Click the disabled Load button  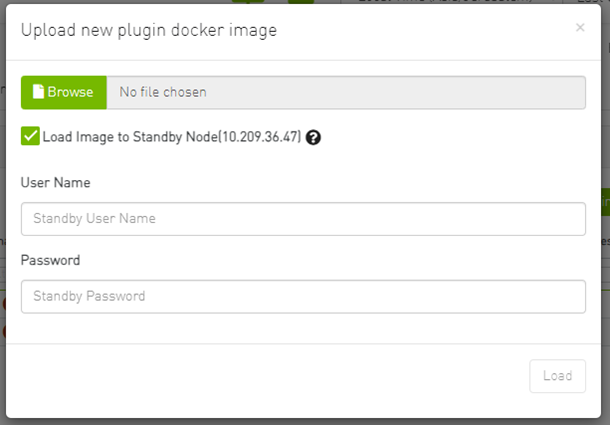click(x=557, y=376)
